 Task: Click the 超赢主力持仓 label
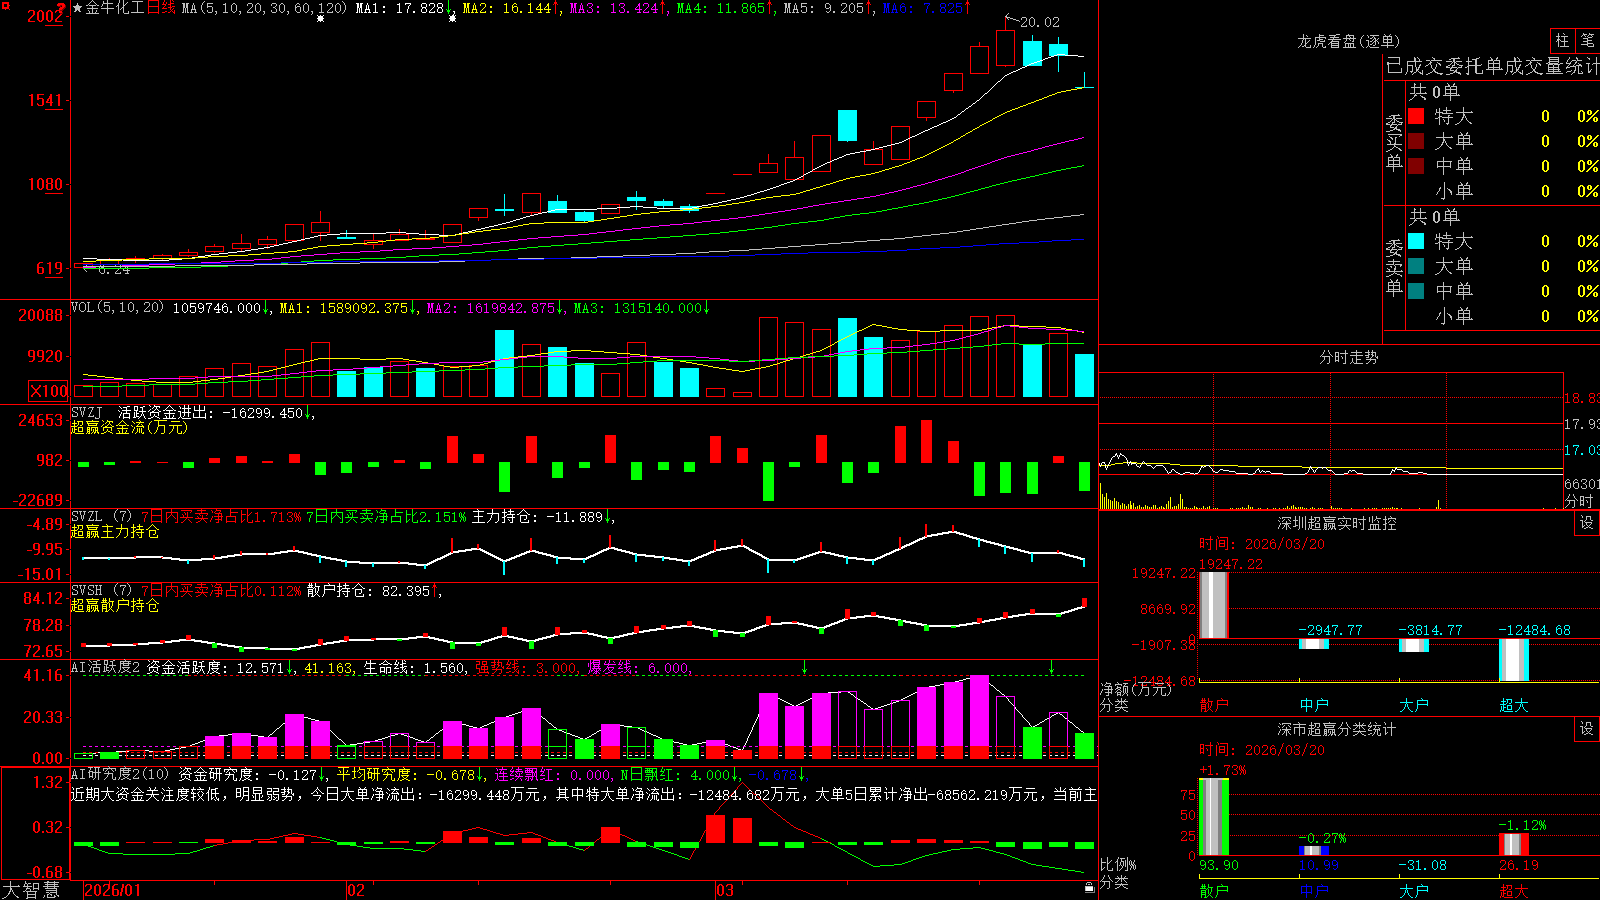tap(115, 531)
